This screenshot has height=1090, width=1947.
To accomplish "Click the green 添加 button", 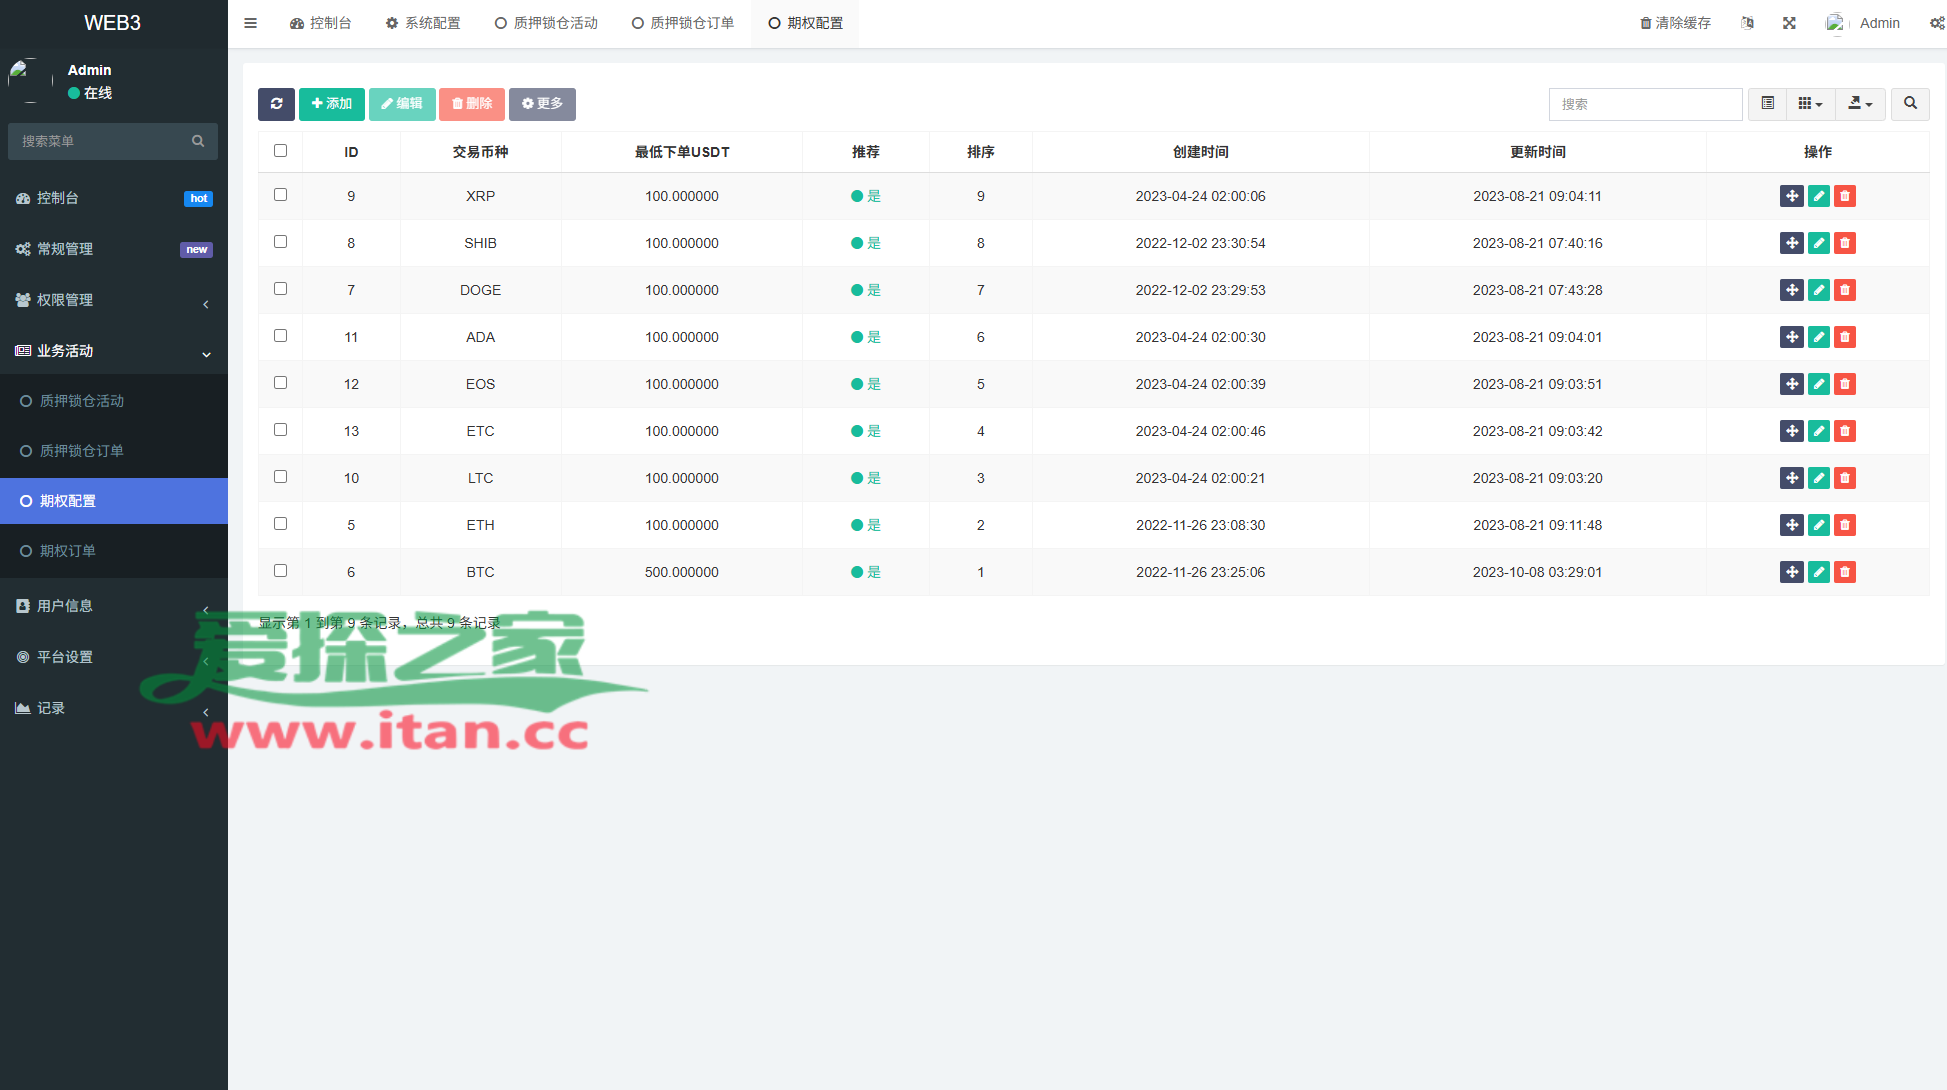I will coord(331,104).
